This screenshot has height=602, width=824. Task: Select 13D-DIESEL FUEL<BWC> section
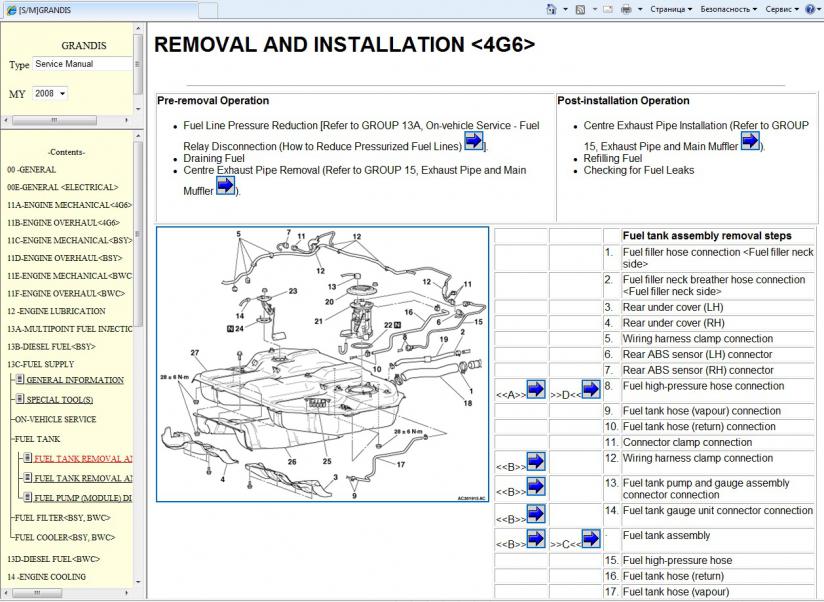click(53, 559)
